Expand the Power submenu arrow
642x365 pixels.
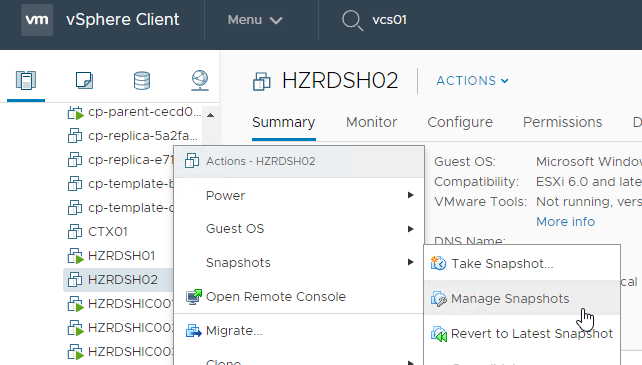coord(410,195)
